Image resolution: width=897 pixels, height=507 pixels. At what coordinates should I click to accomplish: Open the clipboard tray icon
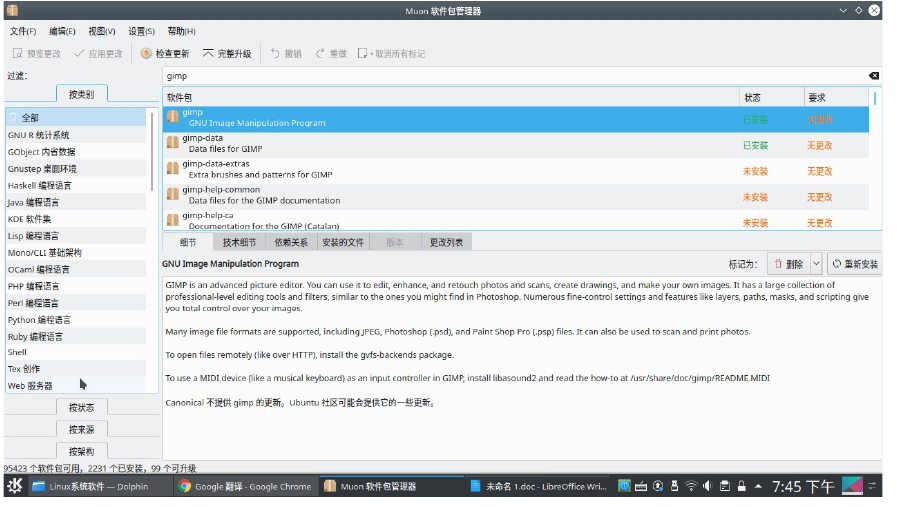click(x=725, y=486)
